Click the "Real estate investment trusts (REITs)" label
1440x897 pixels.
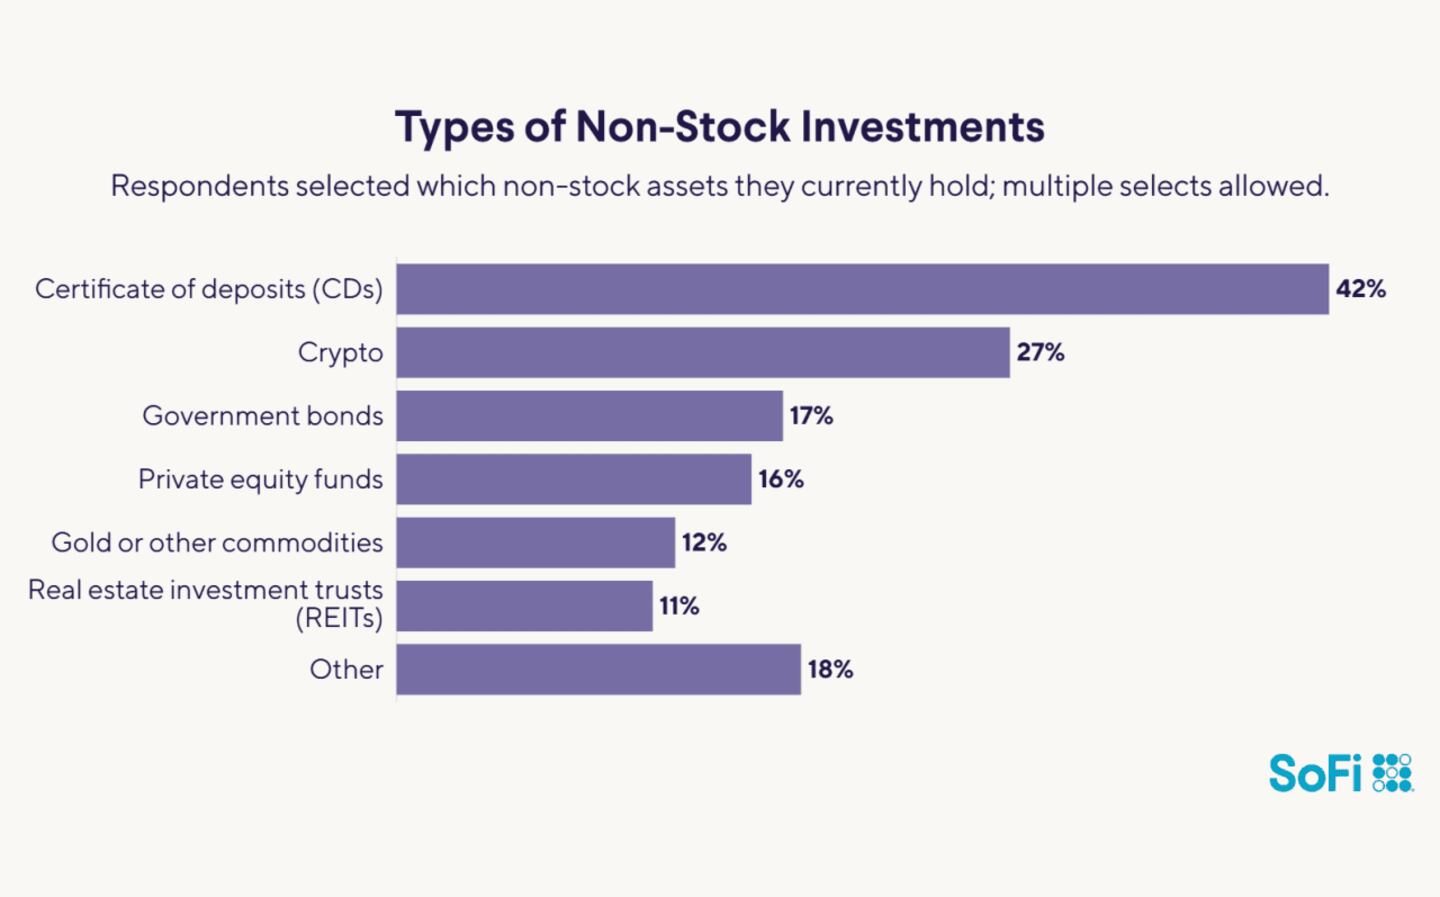[205, 604]
